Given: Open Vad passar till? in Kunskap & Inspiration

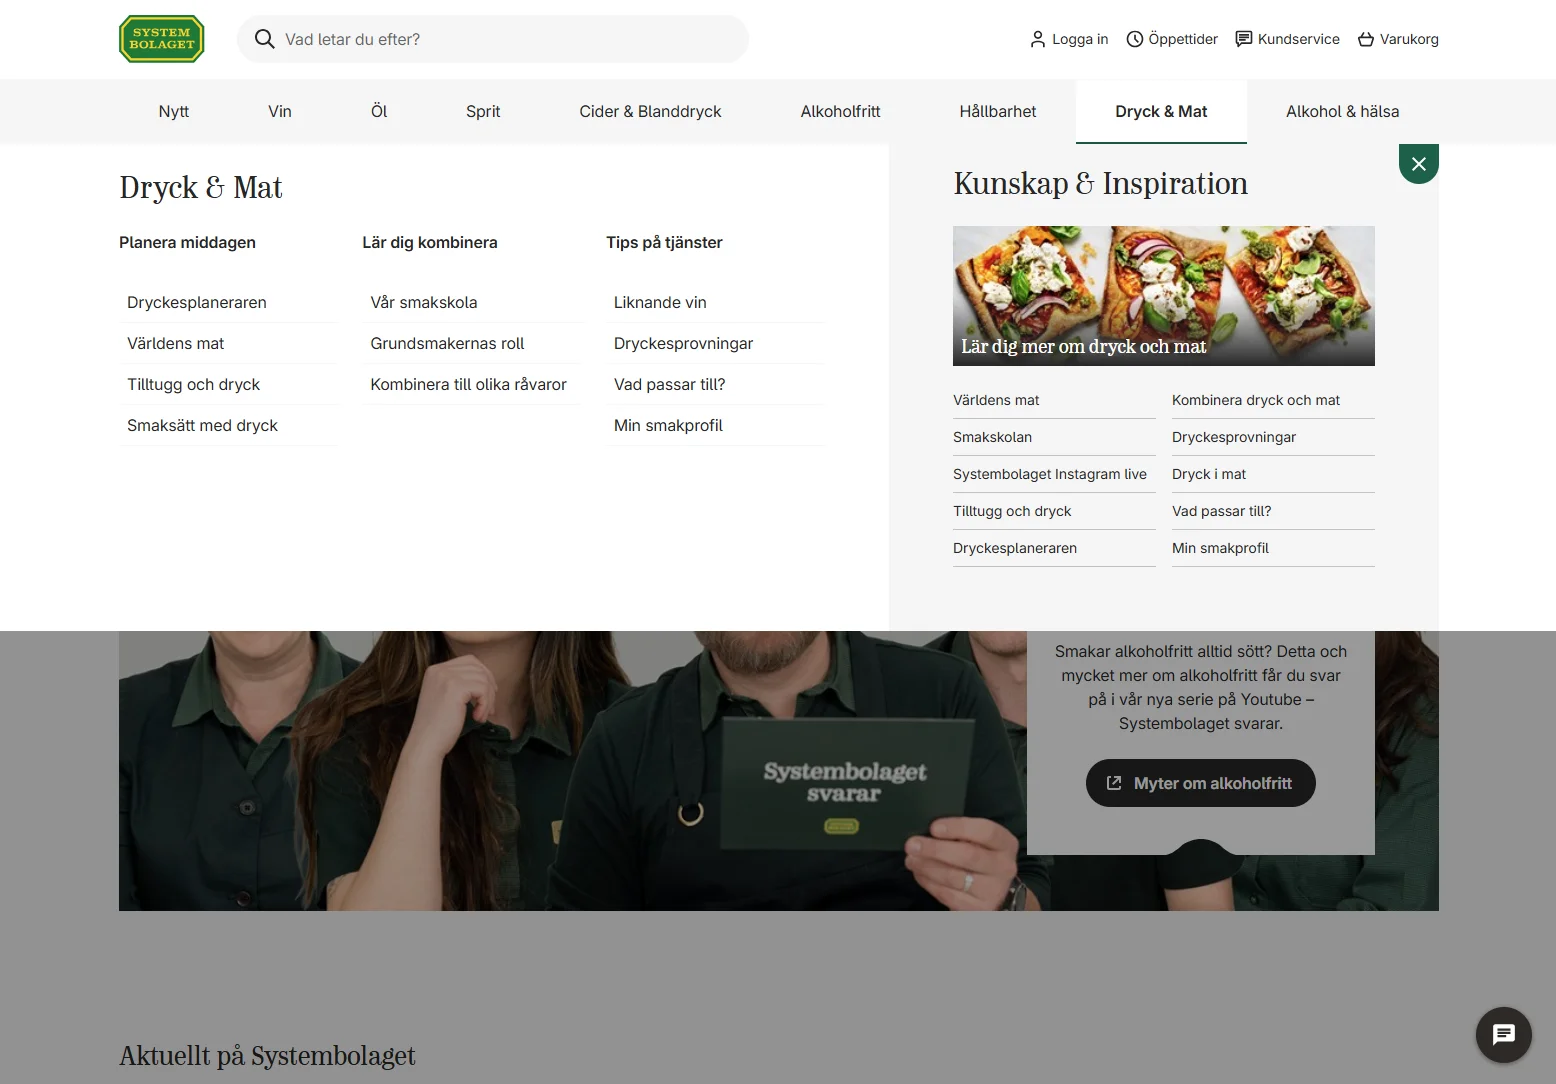Looking at the screenshot, I should tap(1273, 511).
